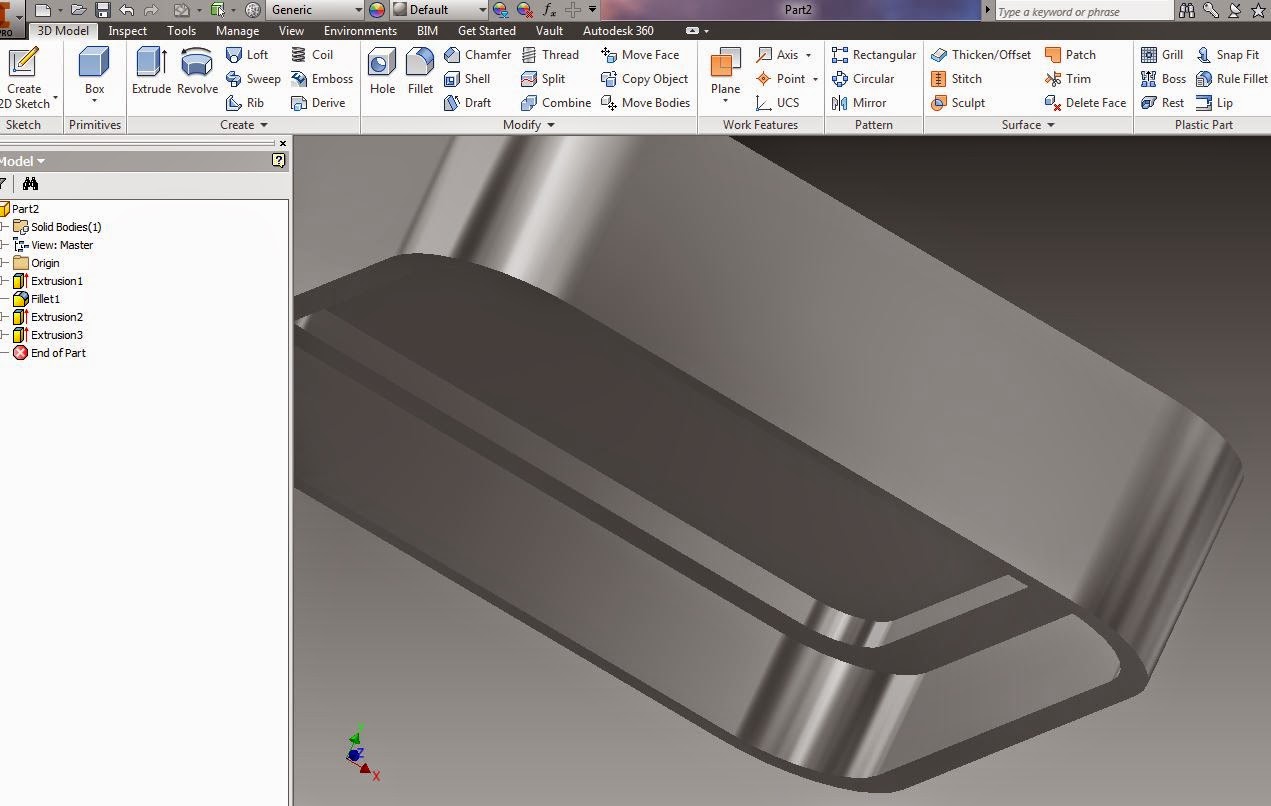
Task: Open the color wheel appearance picker
Action: click(x=376, y=10)
